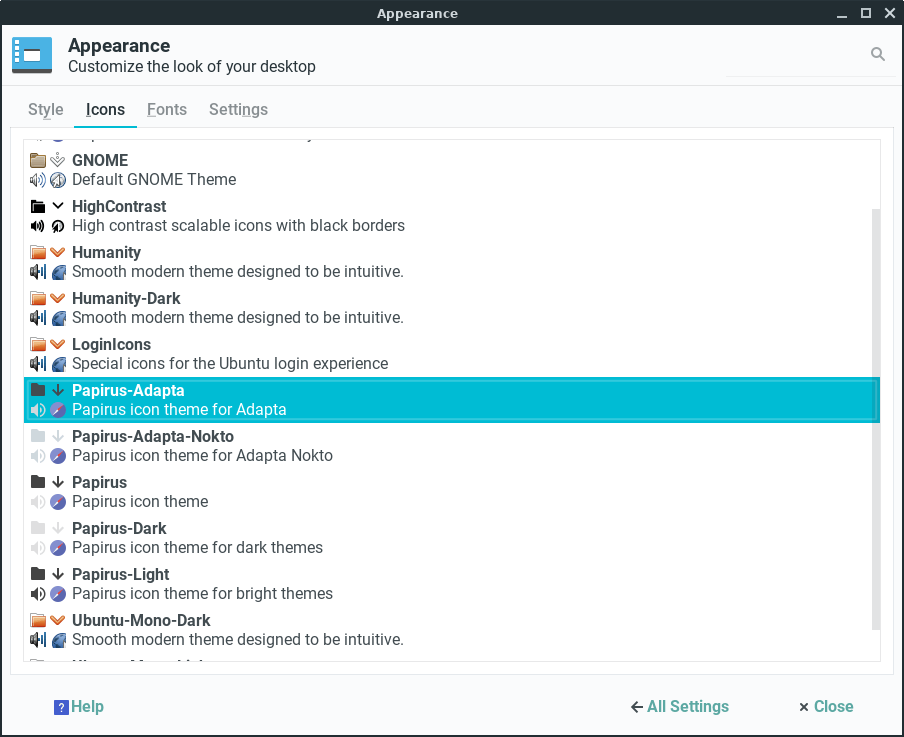Click the GNOME theme folder preview icon
Image resolution: width=904 pixels, height=737 pixels.
(x=38, y=160)
